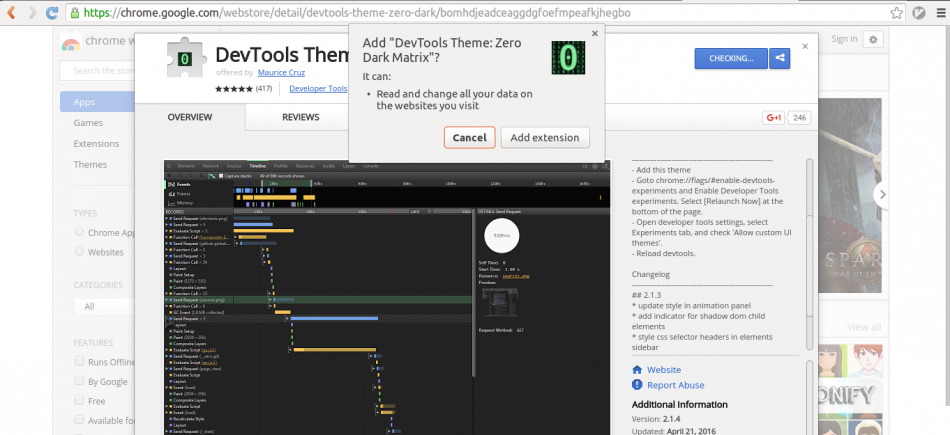Advance carousel with right chevron

pos(882,194)
